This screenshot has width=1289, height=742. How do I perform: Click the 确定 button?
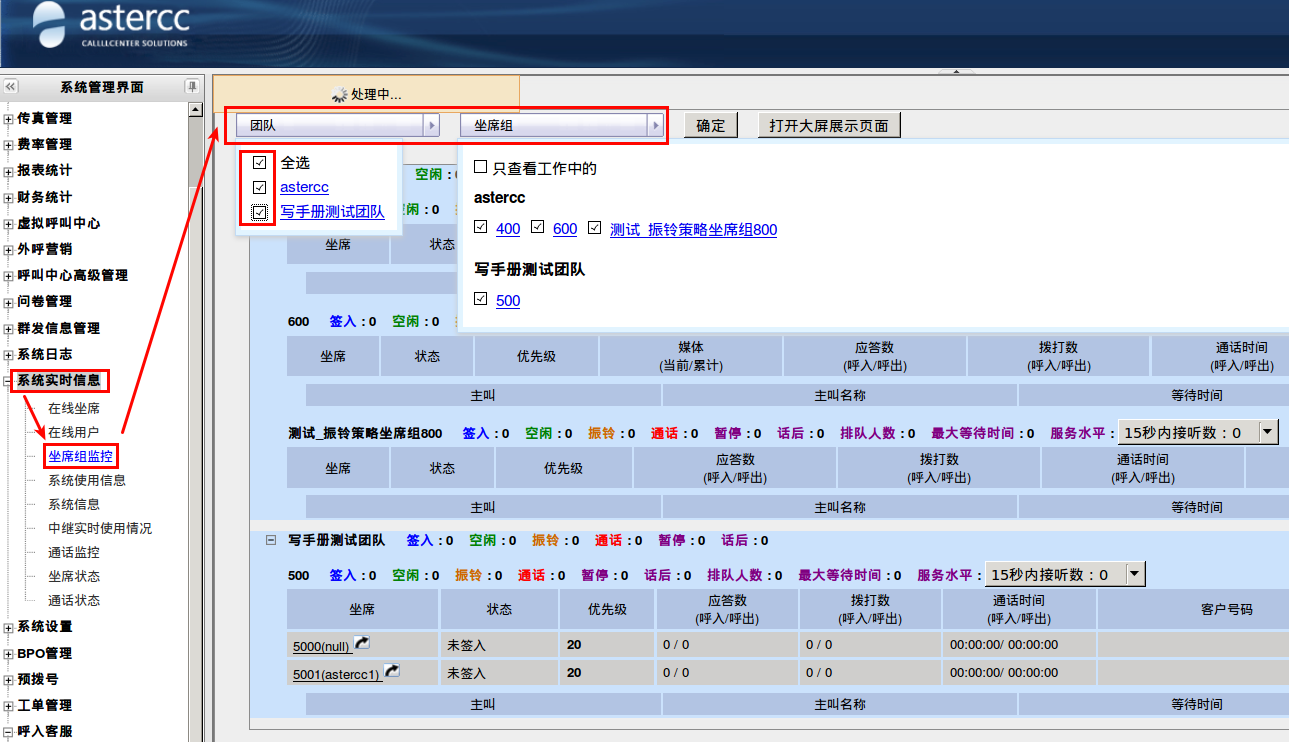[711, 125]
